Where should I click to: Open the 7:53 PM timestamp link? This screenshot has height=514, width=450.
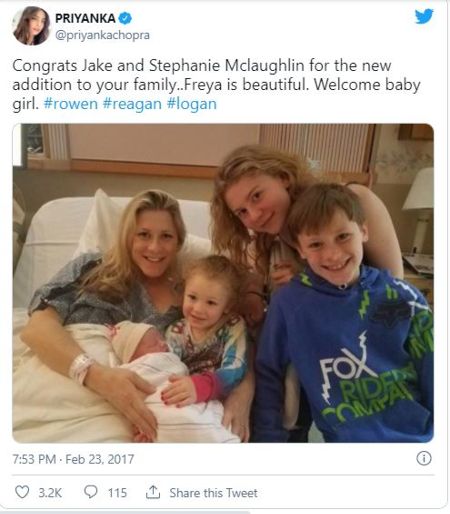click(34, 459)
